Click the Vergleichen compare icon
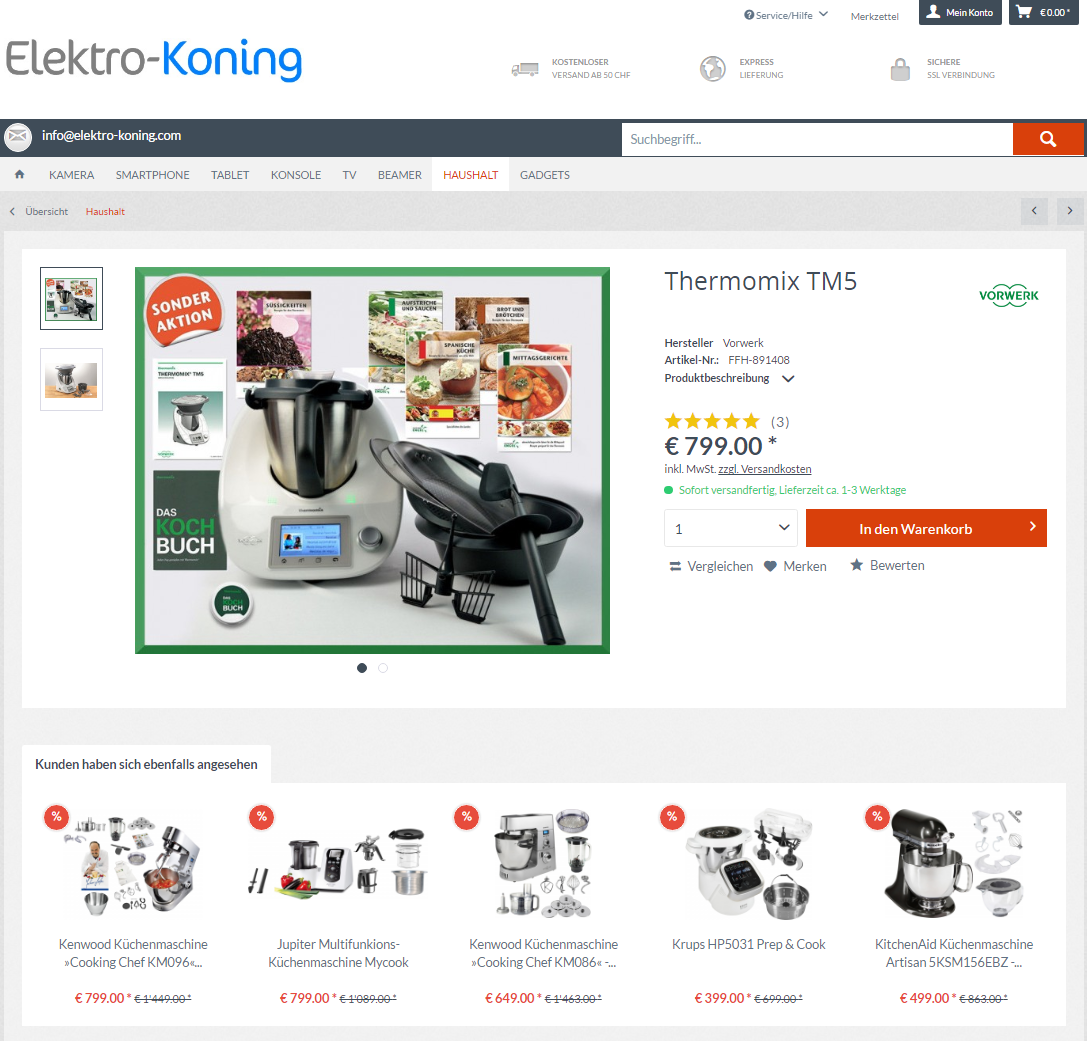 pos(675,566)
